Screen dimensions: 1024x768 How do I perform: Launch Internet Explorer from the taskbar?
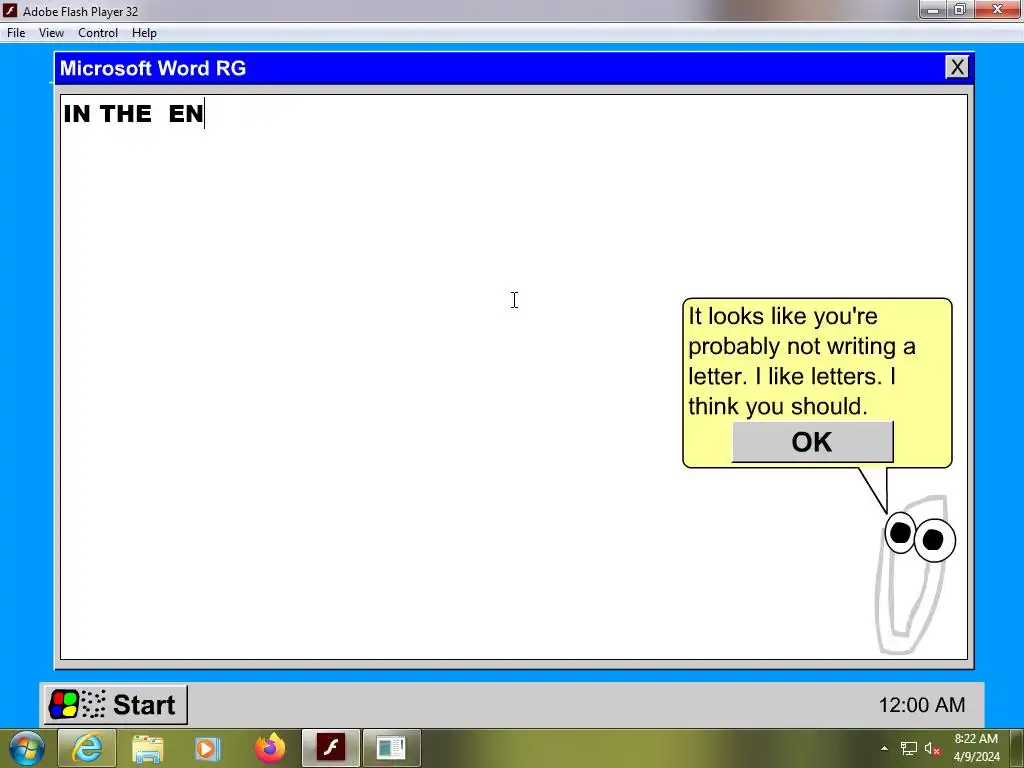coord(87,748)
